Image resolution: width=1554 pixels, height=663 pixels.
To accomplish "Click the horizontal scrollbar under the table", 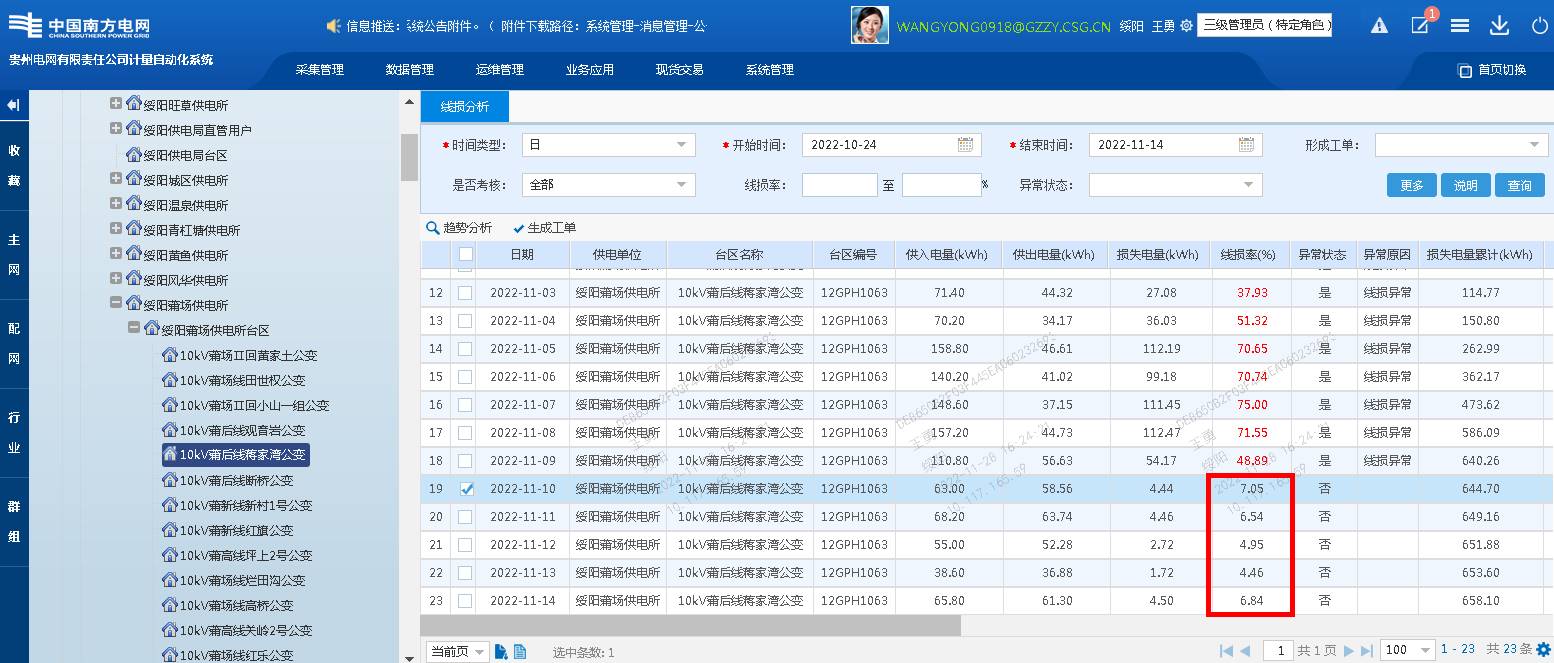I will [x=690, y=626].
